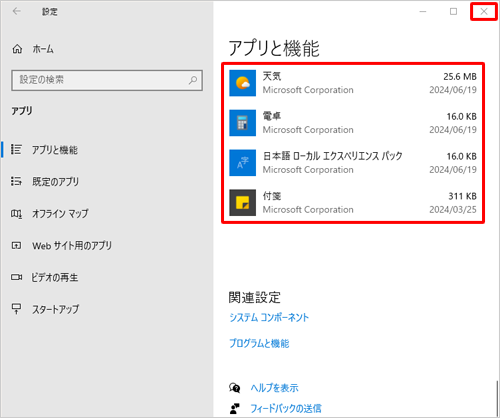Click the 311 KB size value
This screenshot has height=418, width=500.
pos(463,196)
